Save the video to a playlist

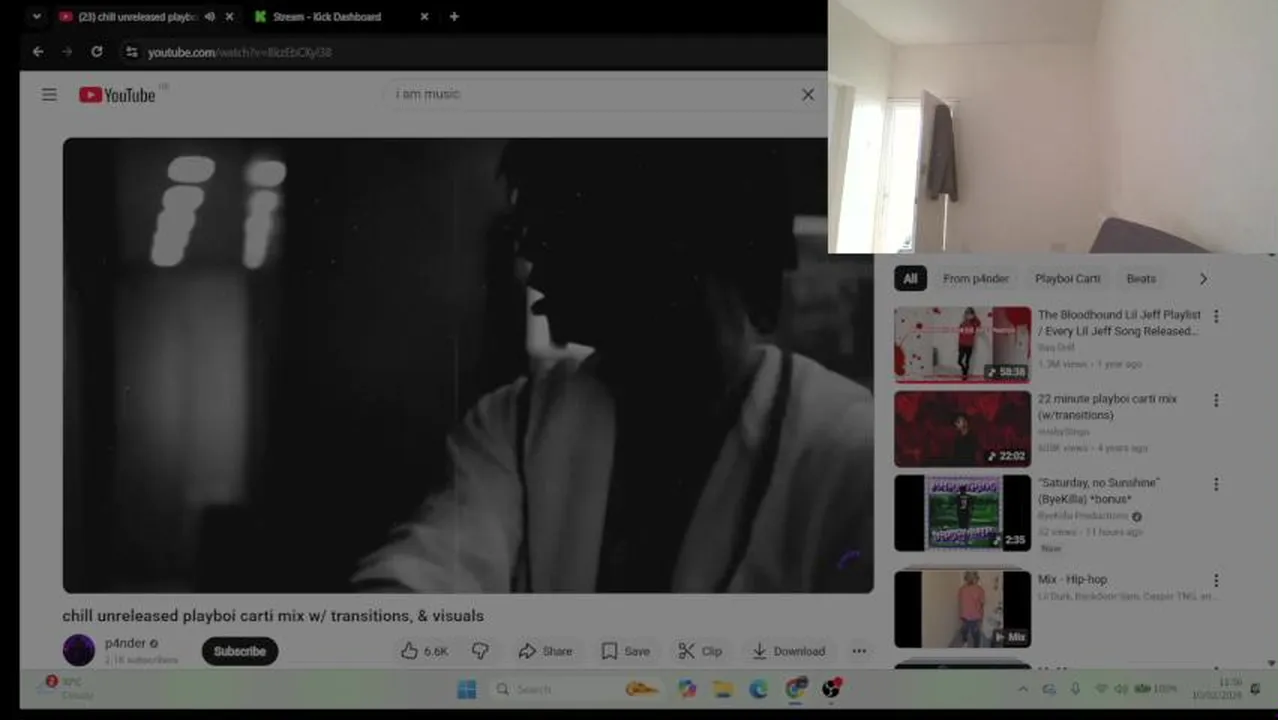626,651
